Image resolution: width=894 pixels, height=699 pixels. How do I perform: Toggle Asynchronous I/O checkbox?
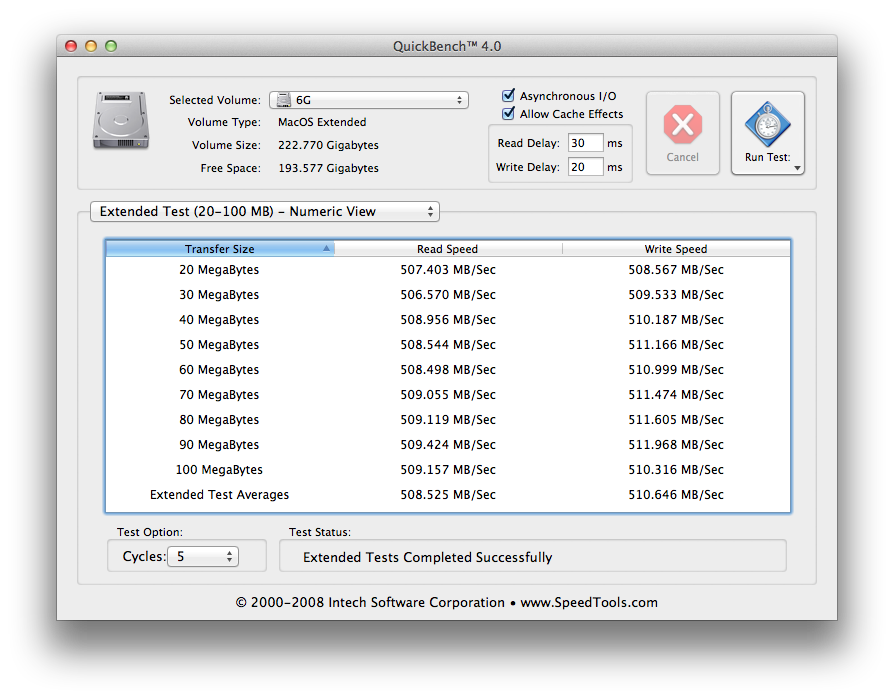(508, 95)
